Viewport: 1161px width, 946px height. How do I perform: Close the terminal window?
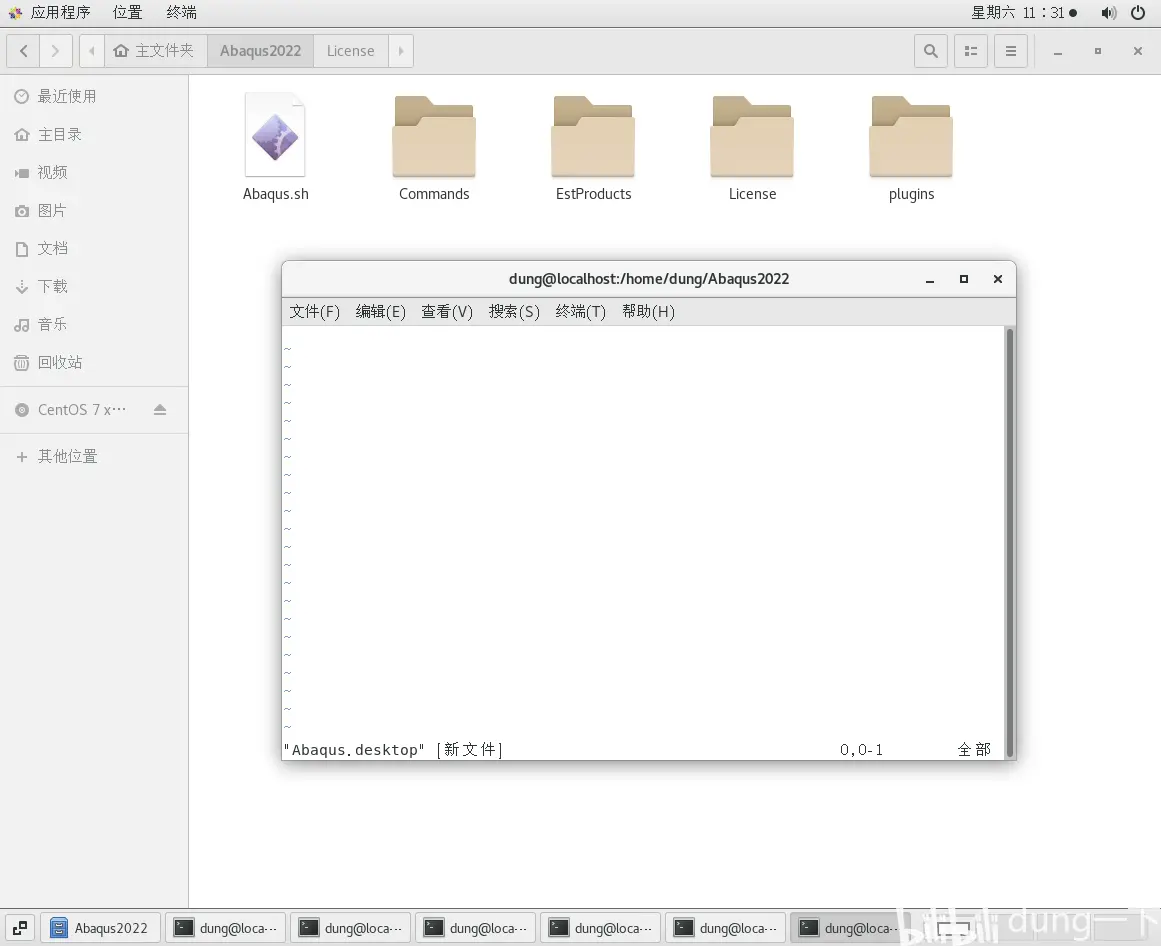pos(998,279)
